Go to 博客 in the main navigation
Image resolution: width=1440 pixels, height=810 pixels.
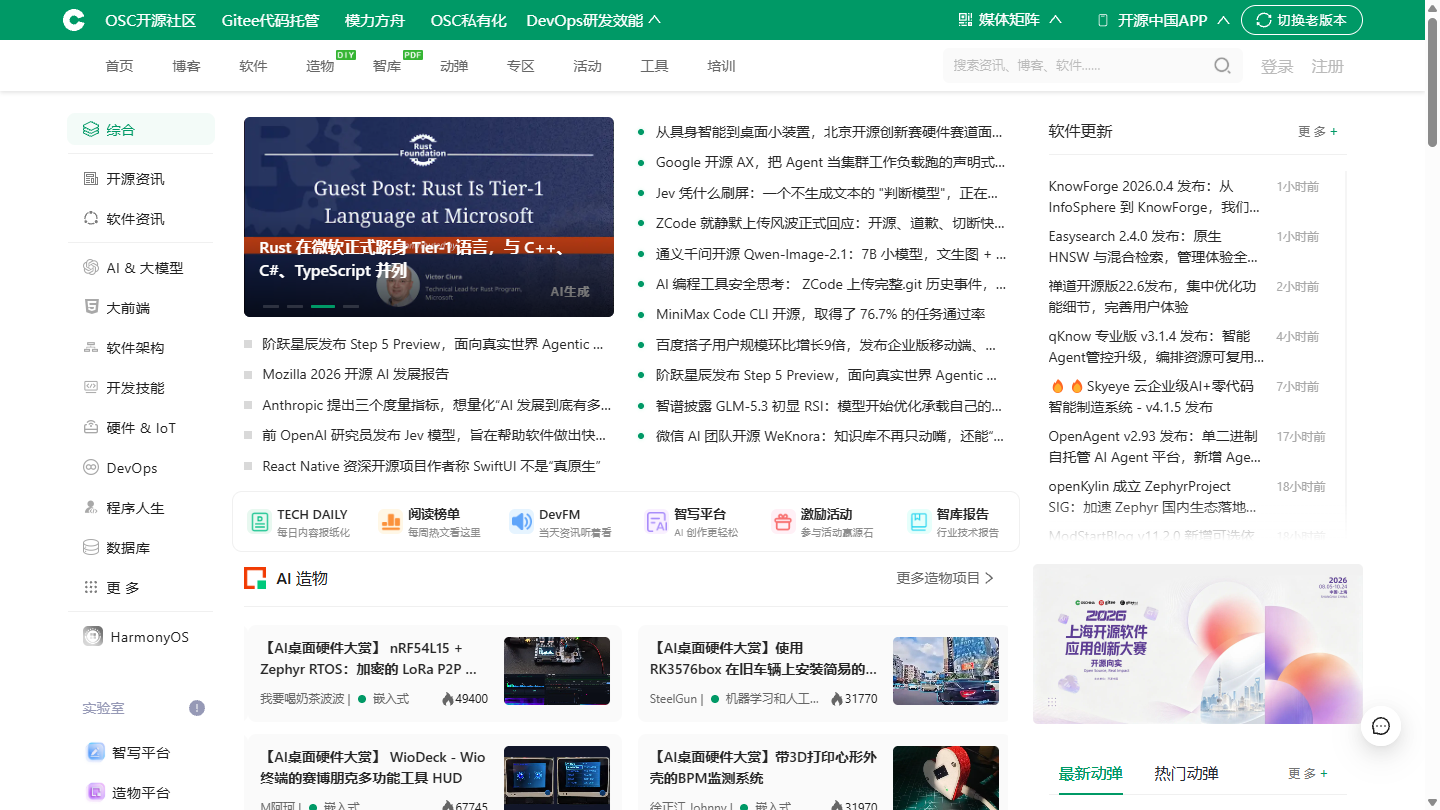186,66
